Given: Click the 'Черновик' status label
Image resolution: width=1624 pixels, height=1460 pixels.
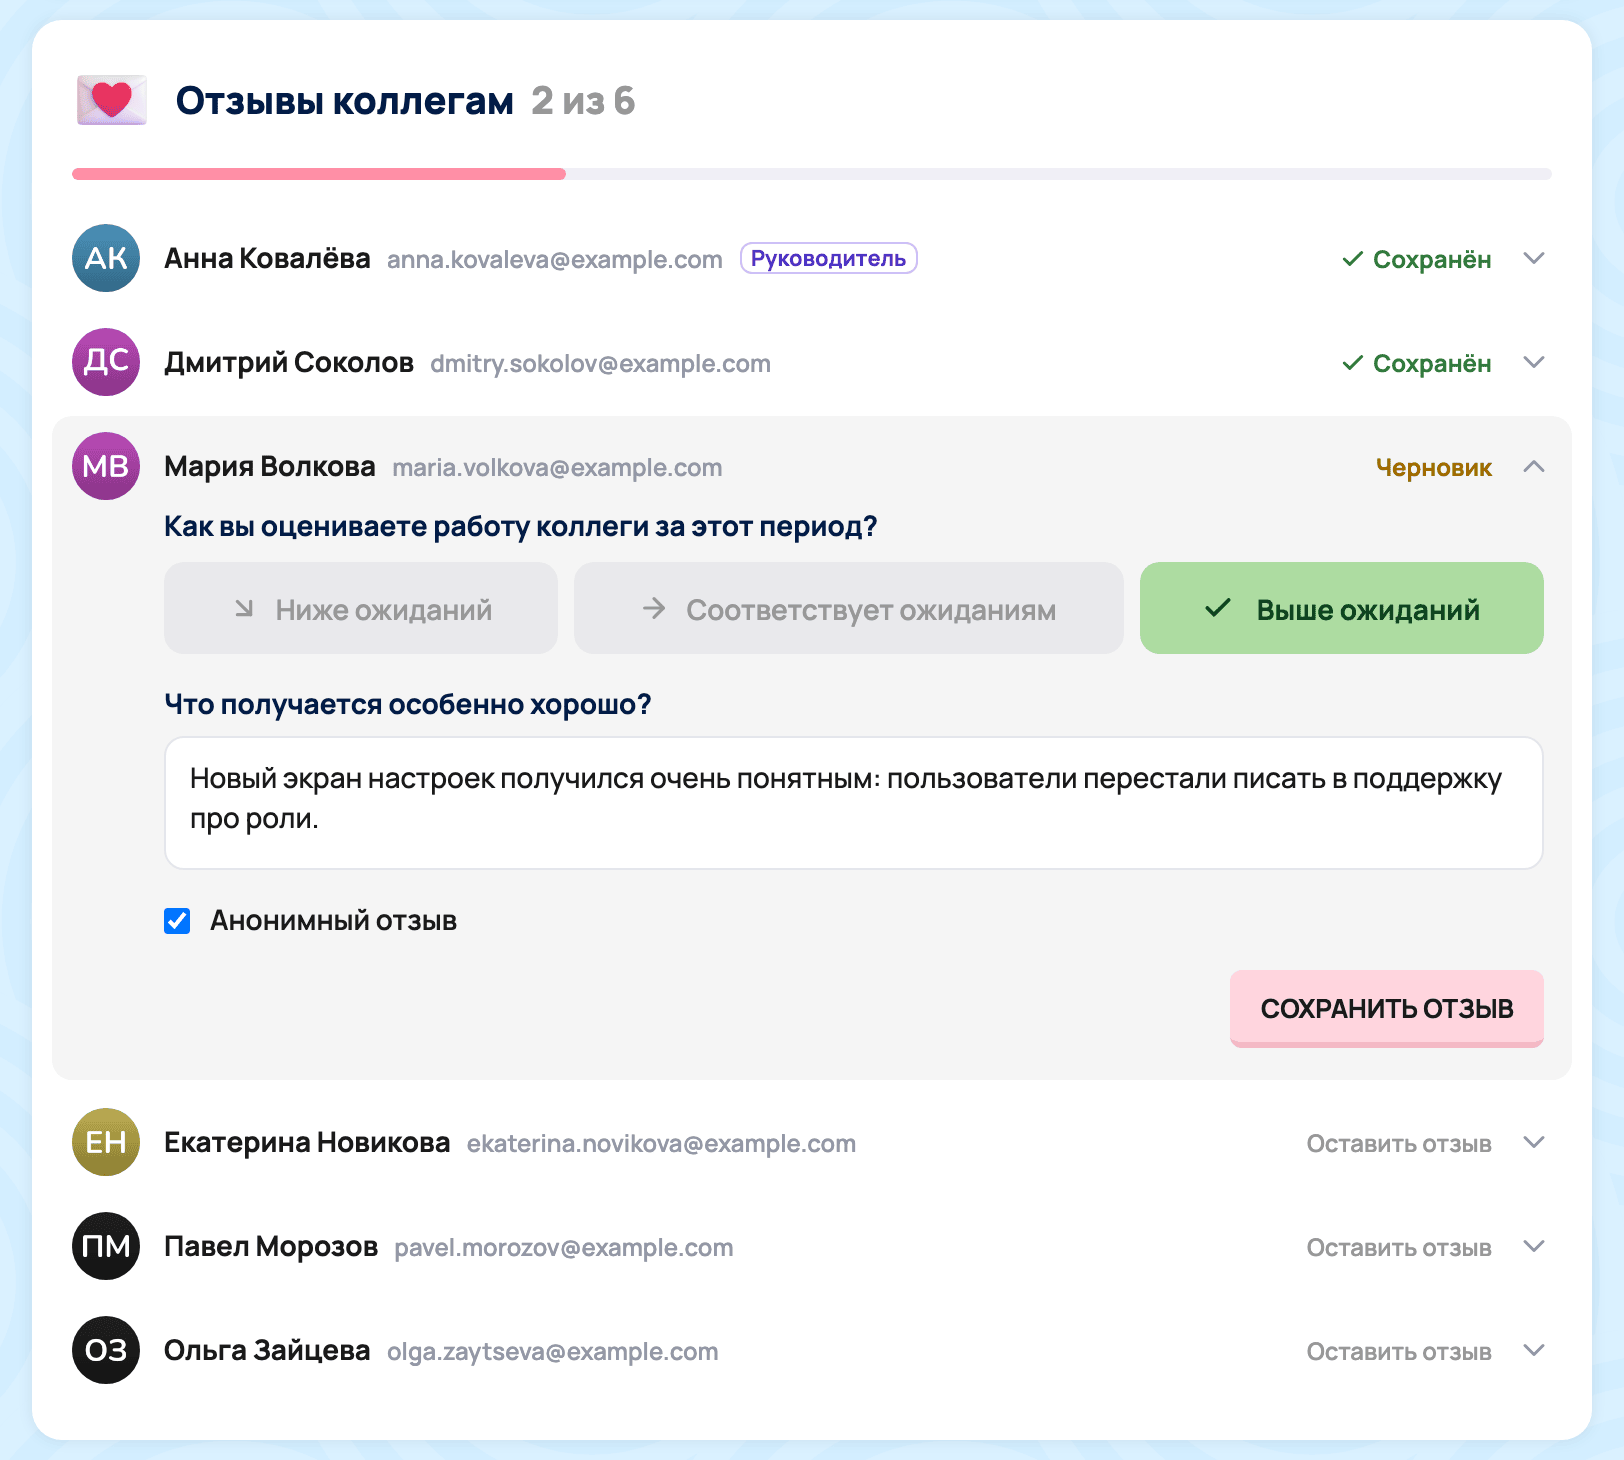Looking at the screenshot, I should pyautogui.click(x=1434, y=467).
